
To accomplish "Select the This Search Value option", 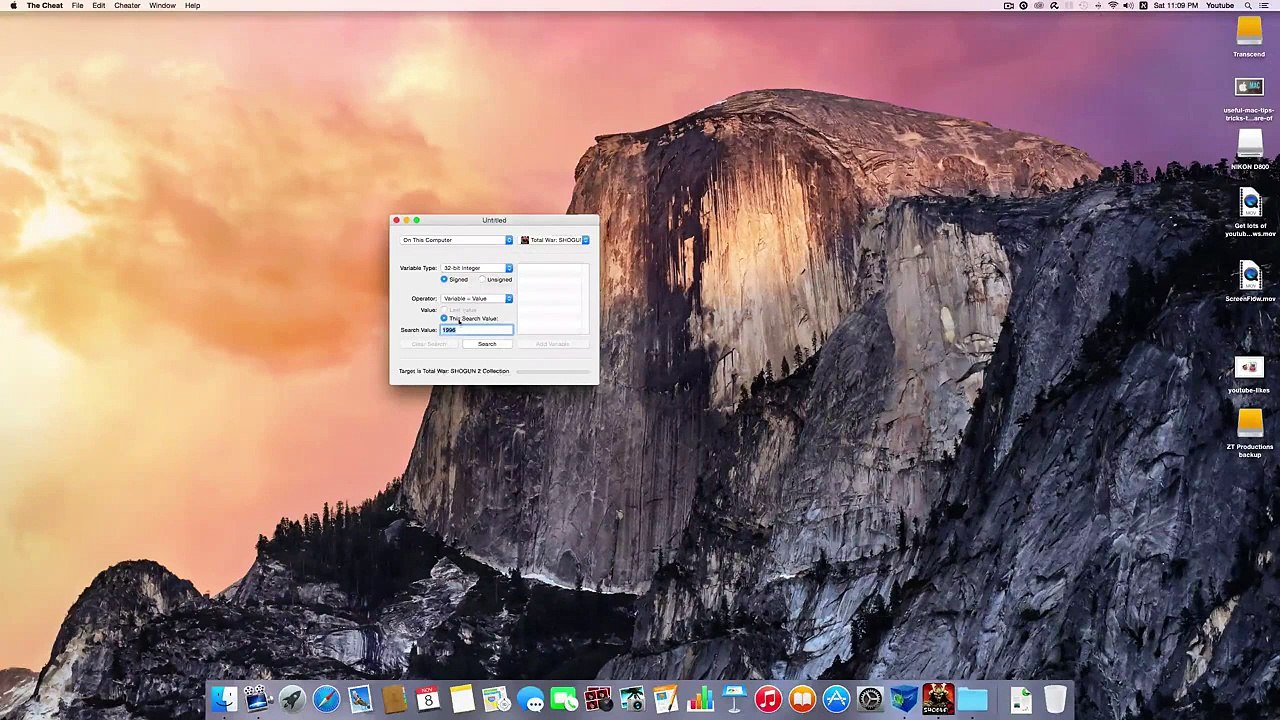I will click(x=469, y=318).
